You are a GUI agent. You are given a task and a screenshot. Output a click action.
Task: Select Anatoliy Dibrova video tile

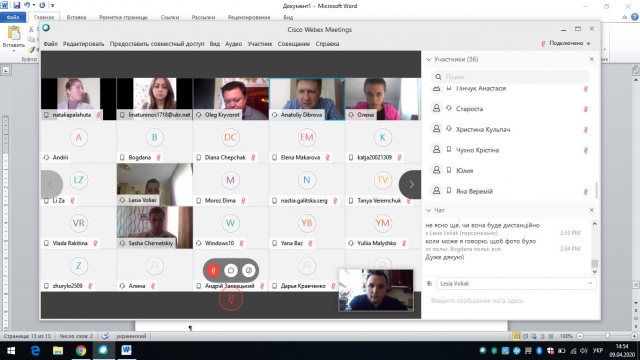coord(307,99)
